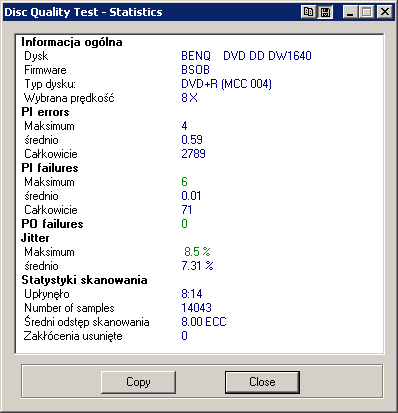Screen dimensions: 398x413
Task: Click the save floppy icon in title bar
Action: (x=325, y=12)
